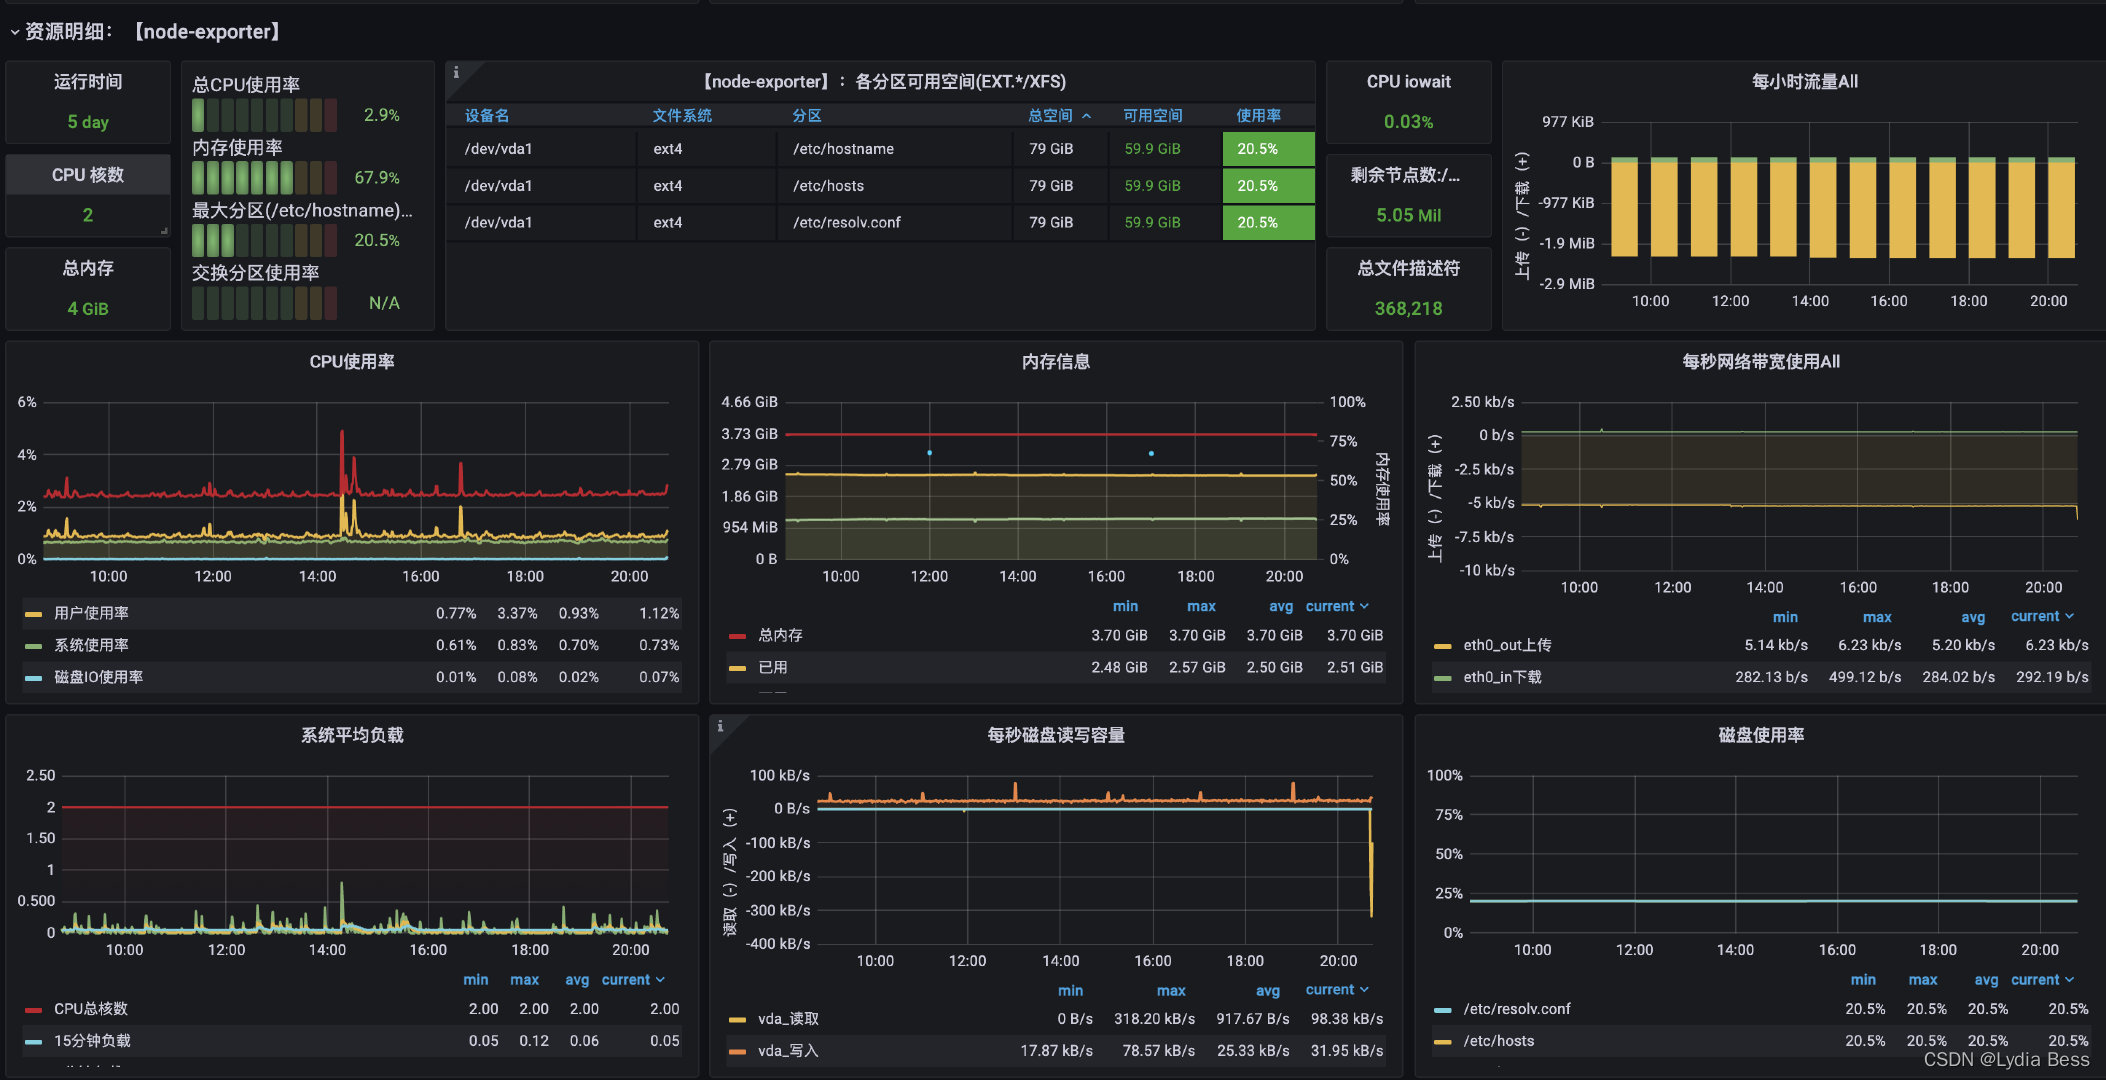Open info icon on partition space panel

456,72
